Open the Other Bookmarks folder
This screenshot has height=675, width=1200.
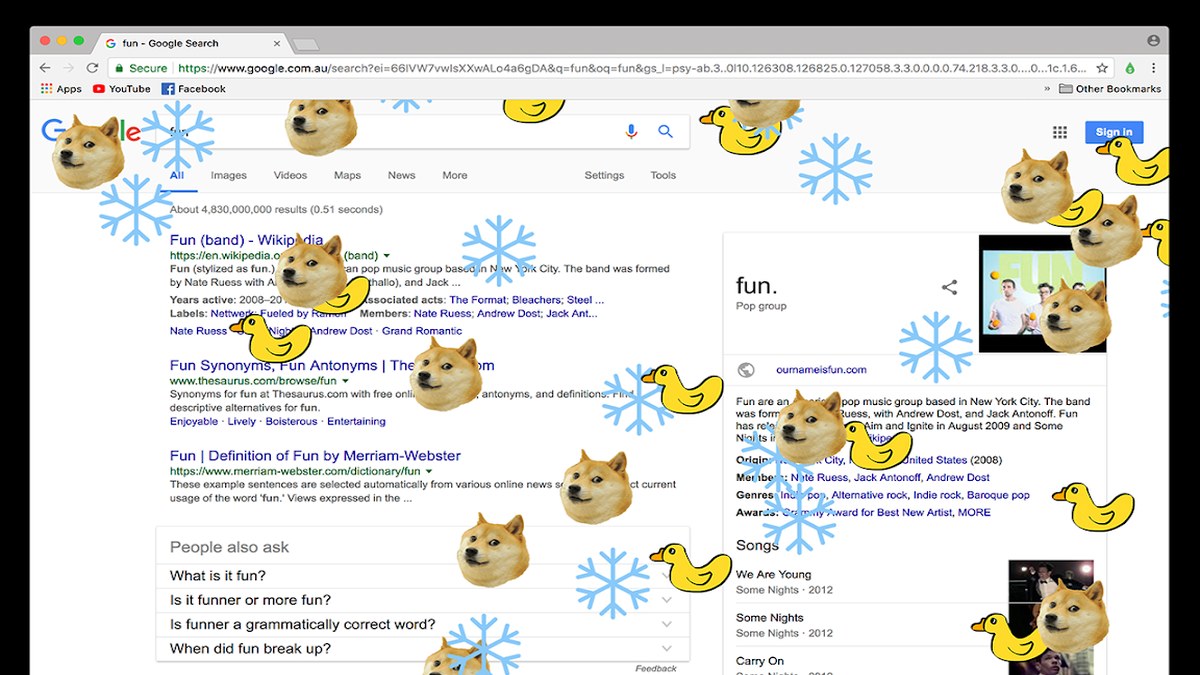[1110, 89]
